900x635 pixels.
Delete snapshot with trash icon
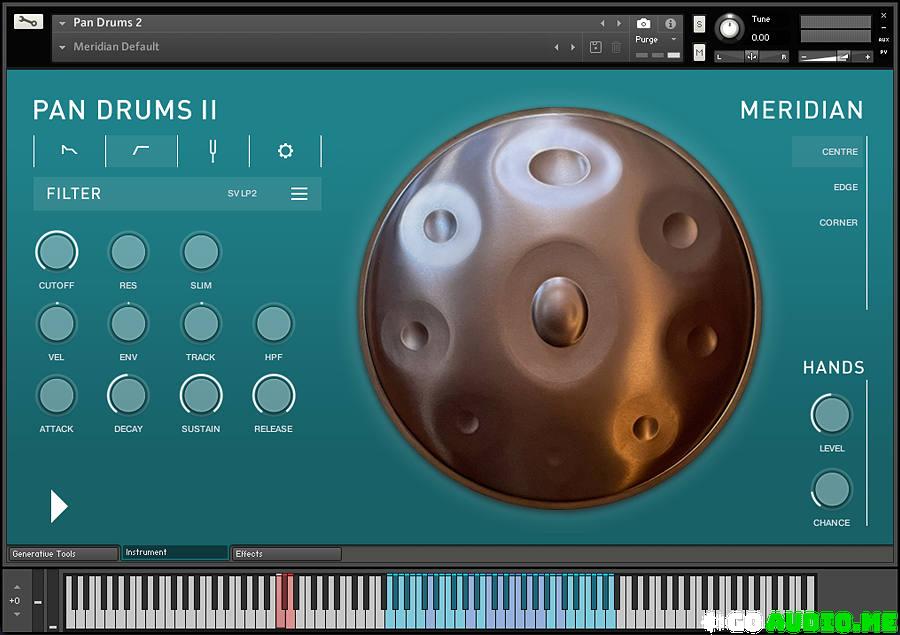pos(616,47)
